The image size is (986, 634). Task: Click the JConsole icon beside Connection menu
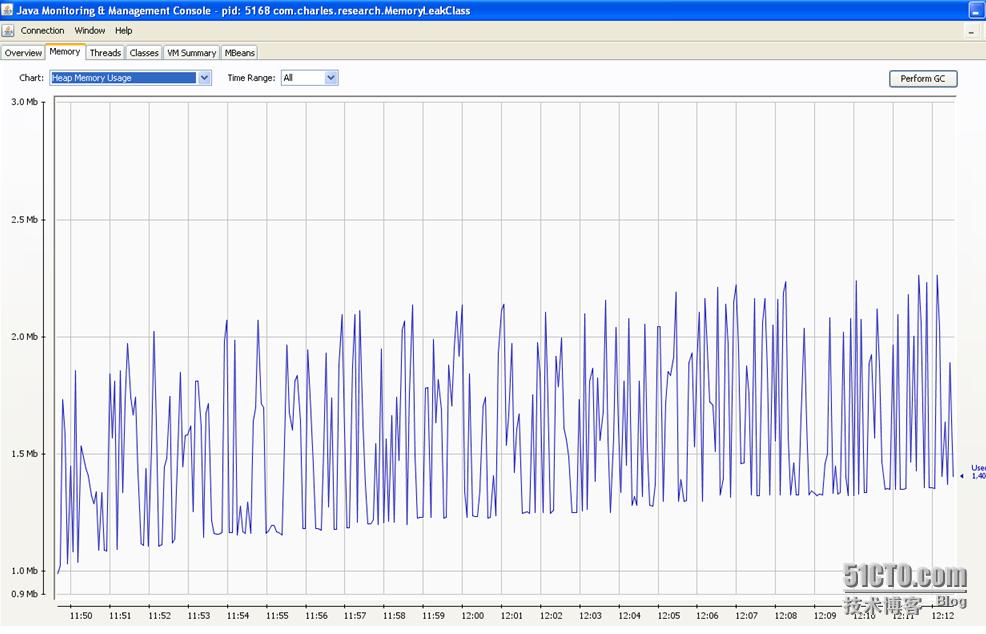pyautogui.click(x=8, y=30)
